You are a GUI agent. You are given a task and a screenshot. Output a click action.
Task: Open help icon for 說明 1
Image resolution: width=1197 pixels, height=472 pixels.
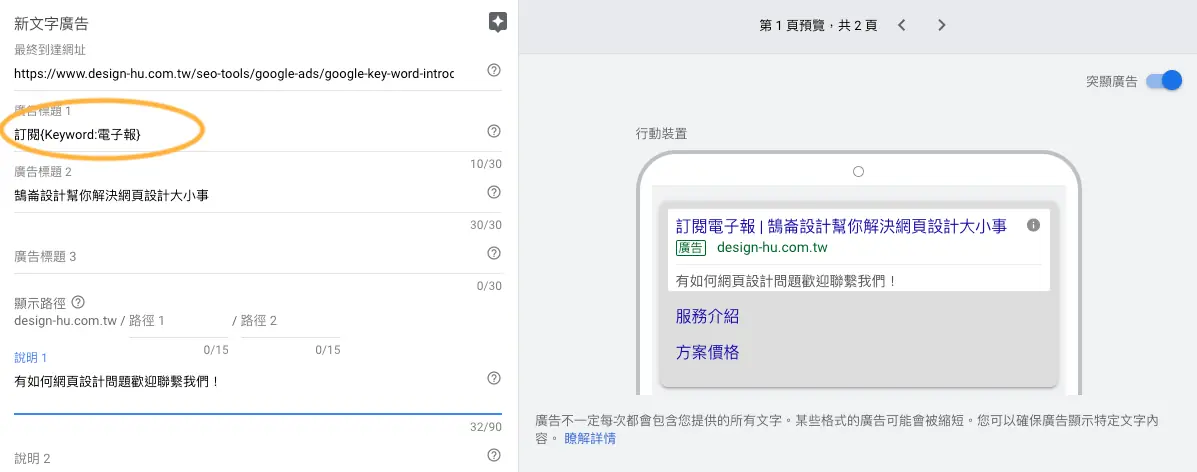(x=494, y=378)
